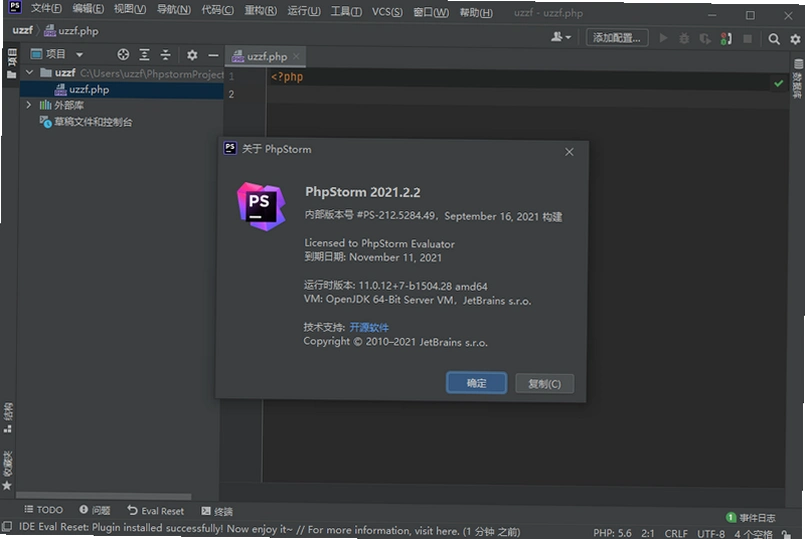Click the Run with Coverage icon

click(705, 38)
